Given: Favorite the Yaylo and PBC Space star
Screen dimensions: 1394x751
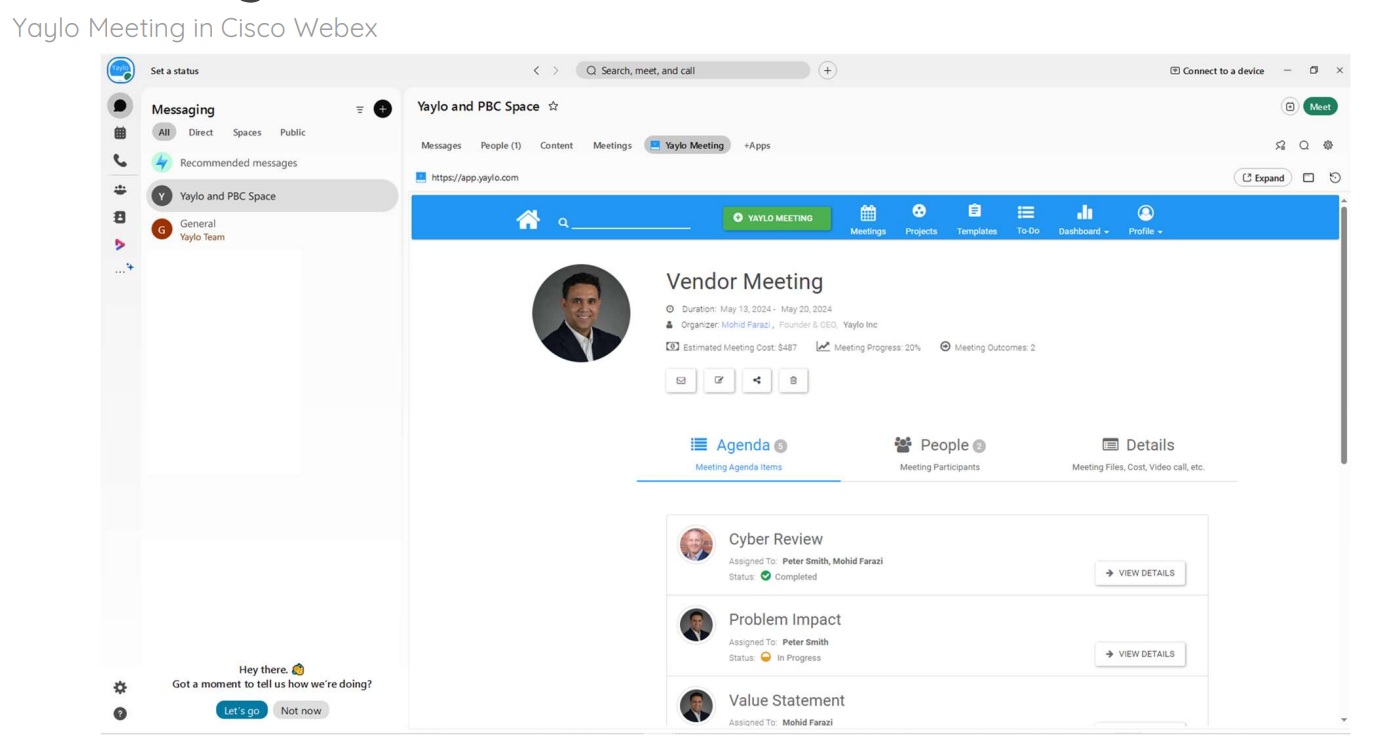Looking at the screenshot, I should tap(553, 107).
